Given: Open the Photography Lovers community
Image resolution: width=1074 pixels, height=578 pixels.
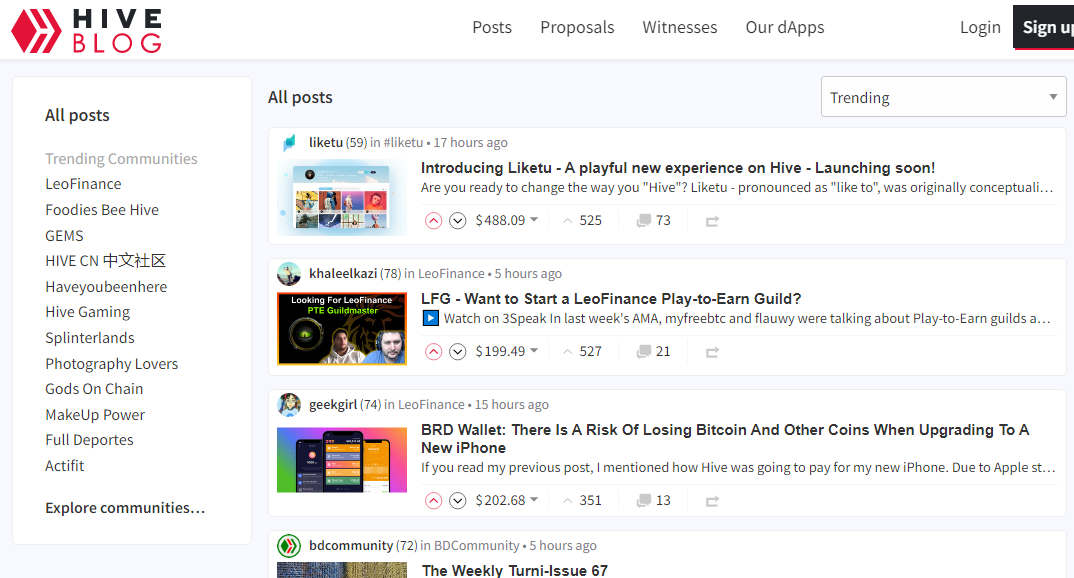Looking at the screenshot, I should pyautogui.click(x=112, y=364).
